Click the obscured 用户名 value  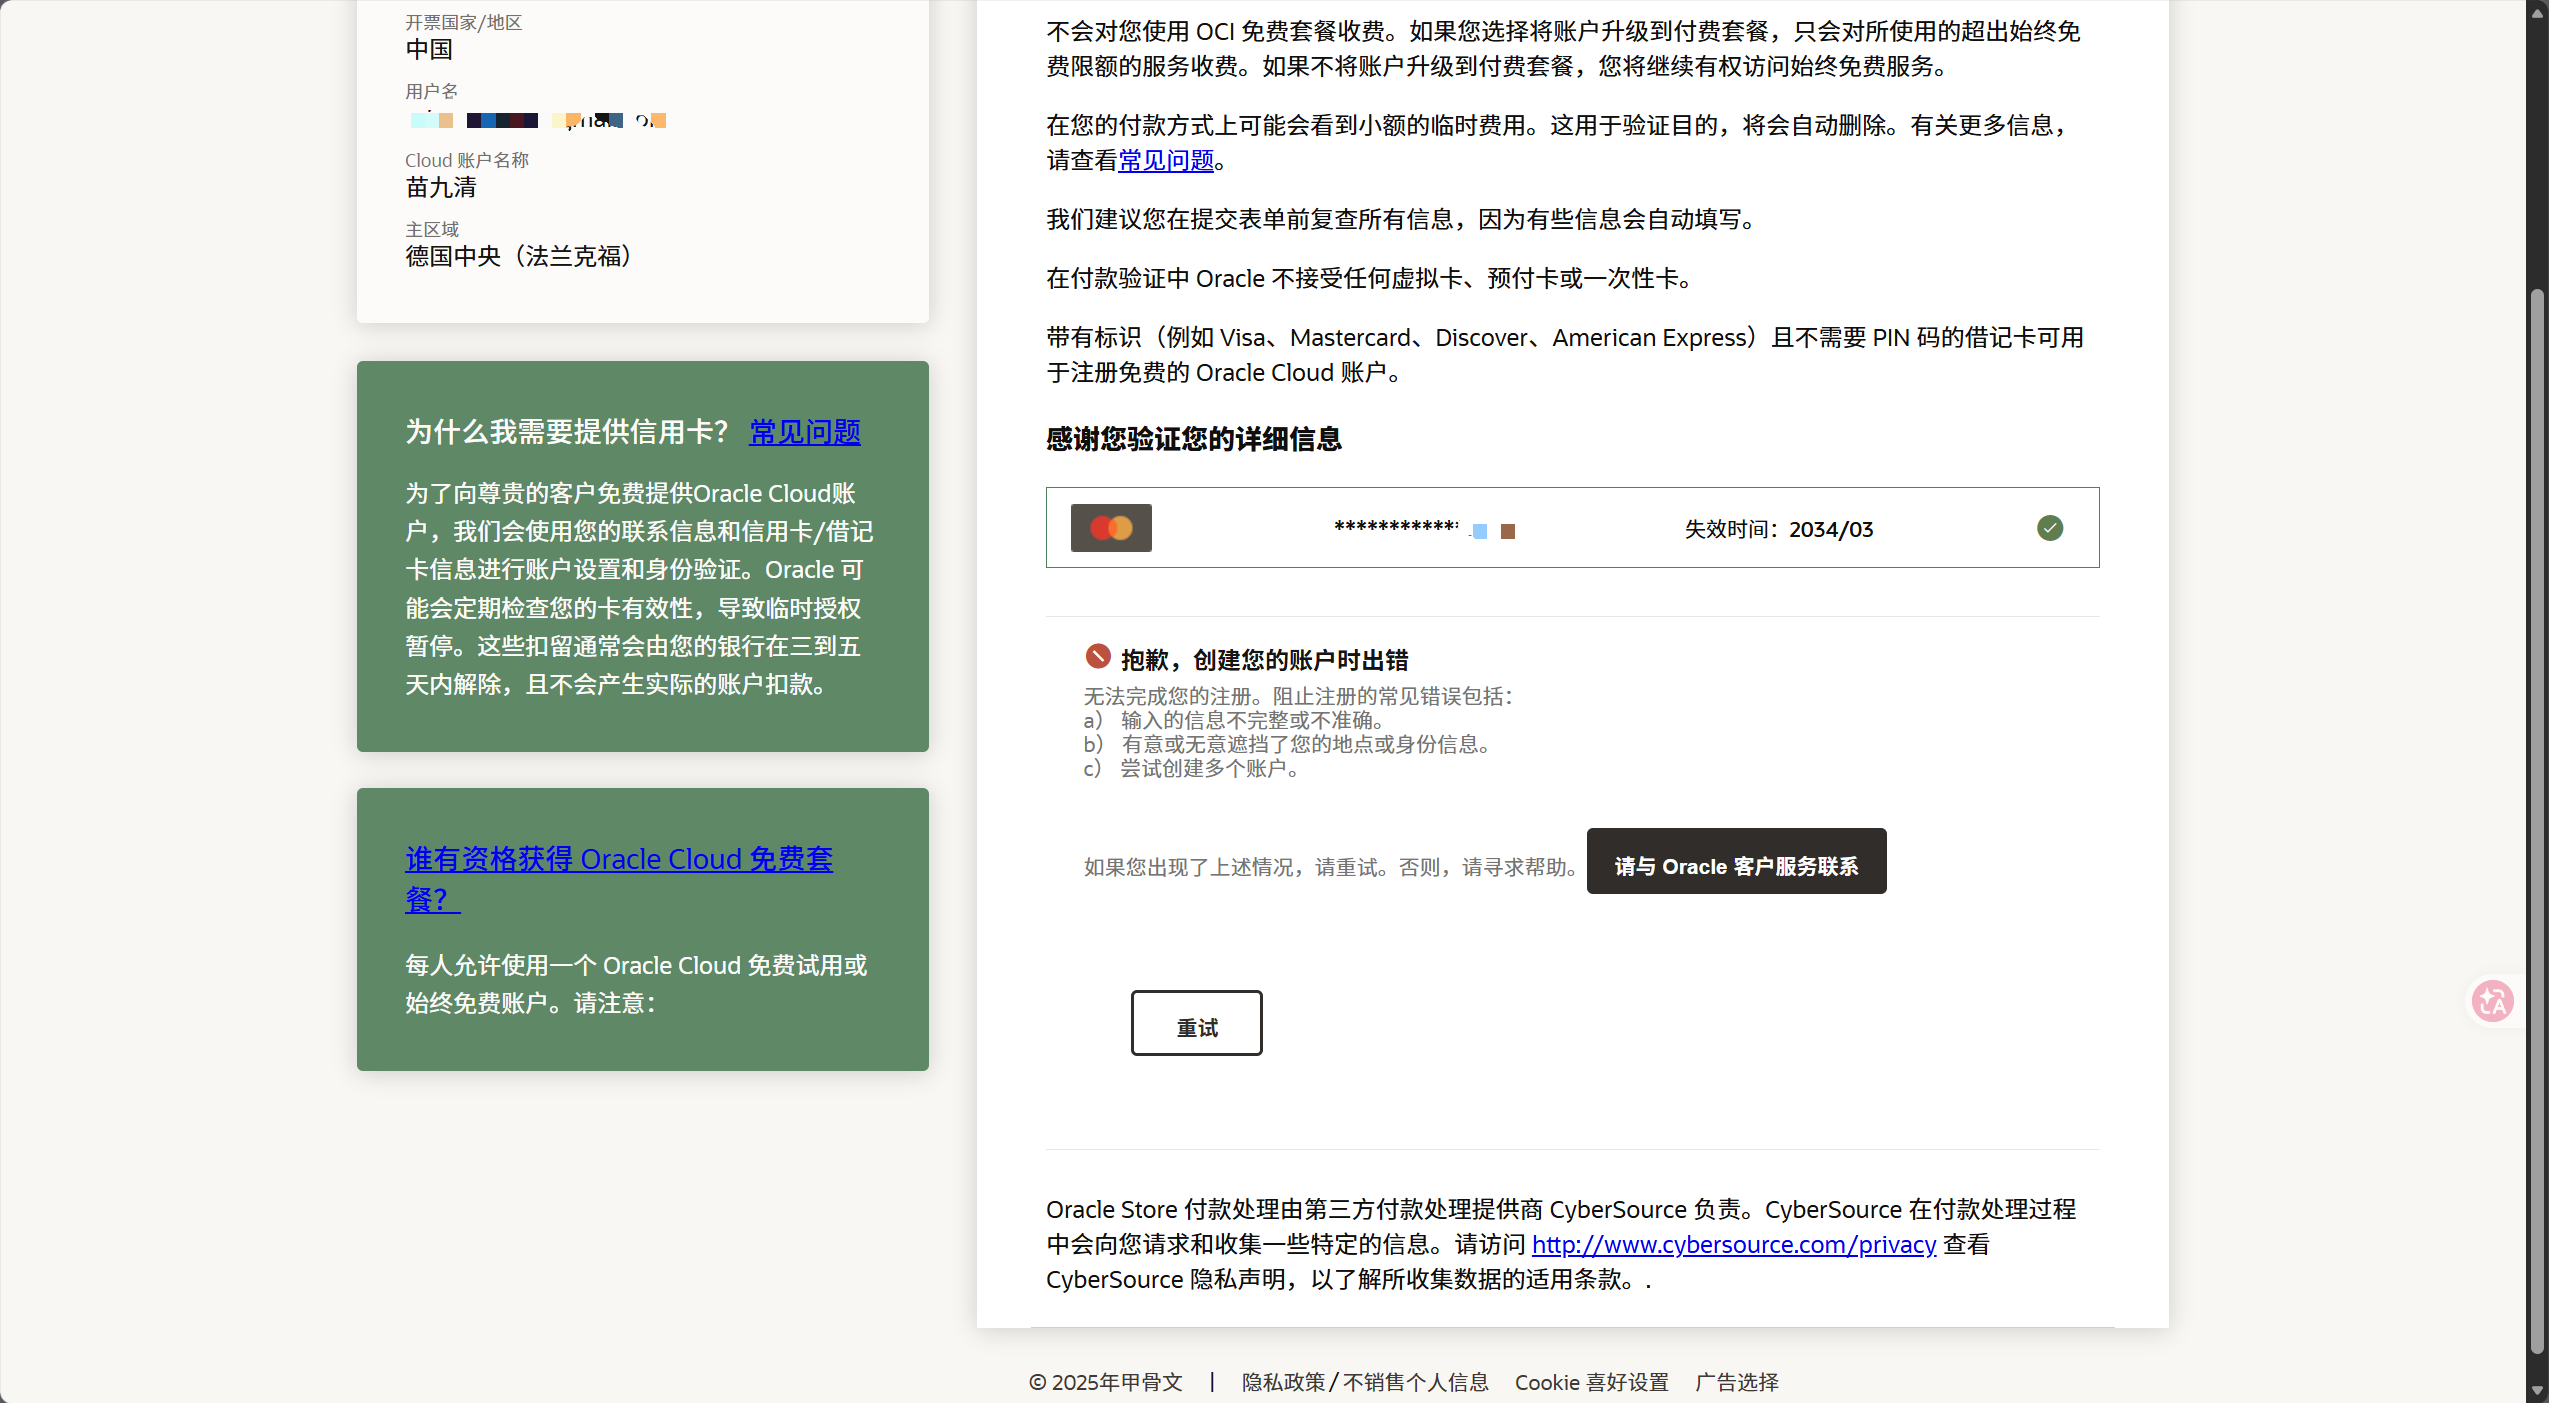point(537,120)
